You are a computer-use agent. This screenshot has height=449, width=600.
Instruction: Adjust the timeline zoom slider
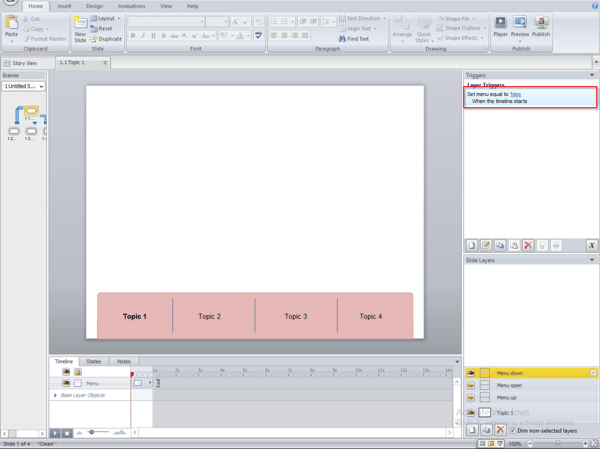tap(92, 432)
